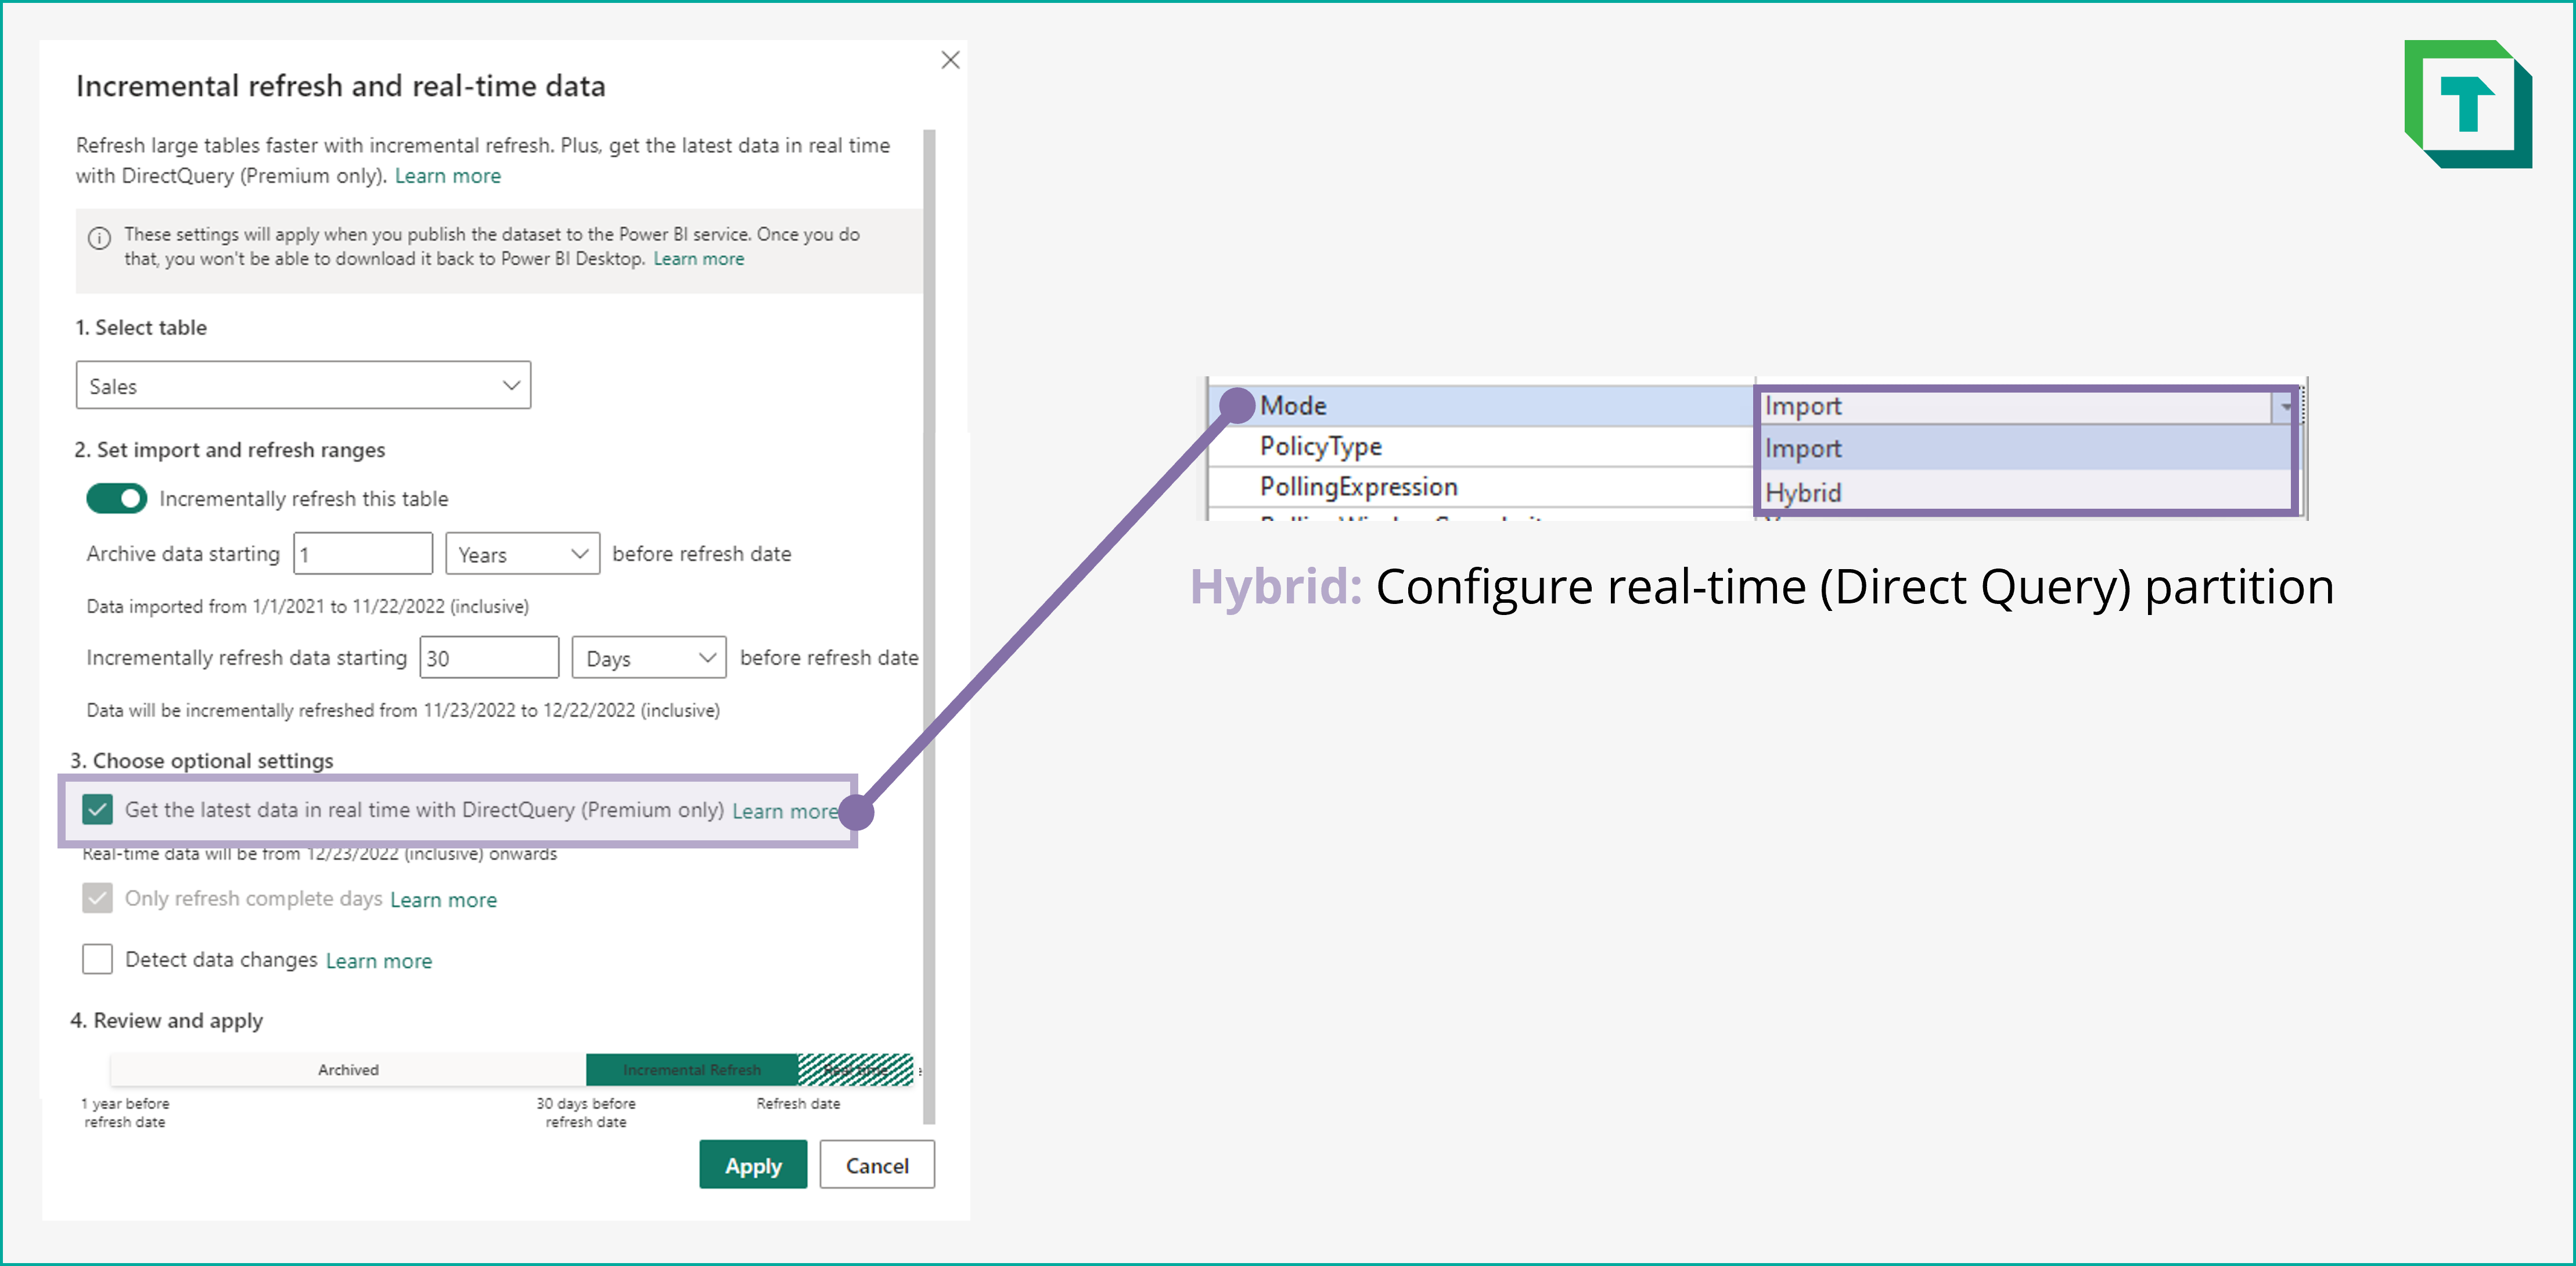Screen dimensions: 2576x1266
Task: Open Learn more for Only refresh complete days
Action: 443,900
